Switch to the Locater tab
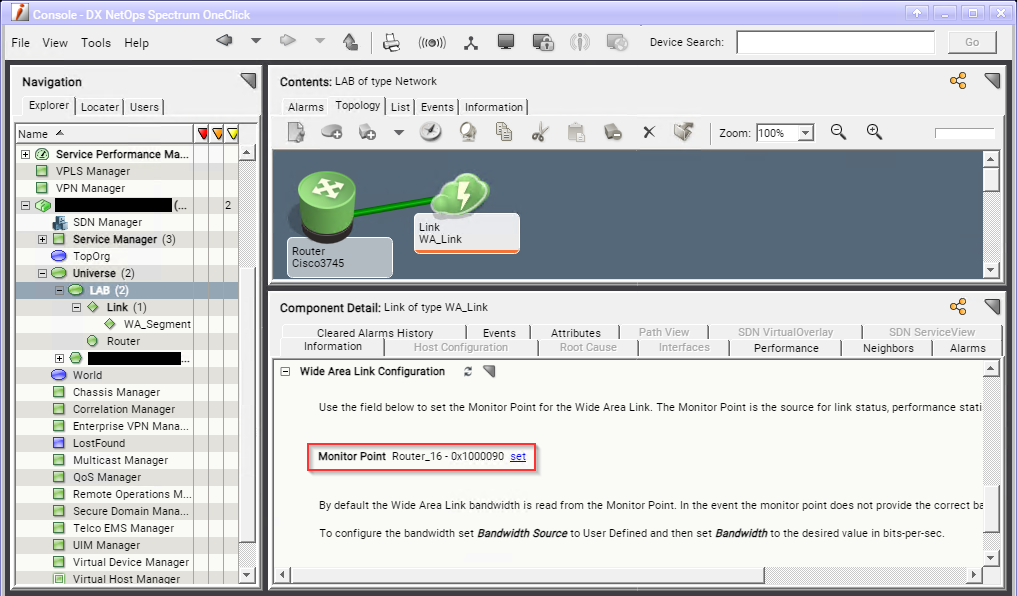 [100, 107]
